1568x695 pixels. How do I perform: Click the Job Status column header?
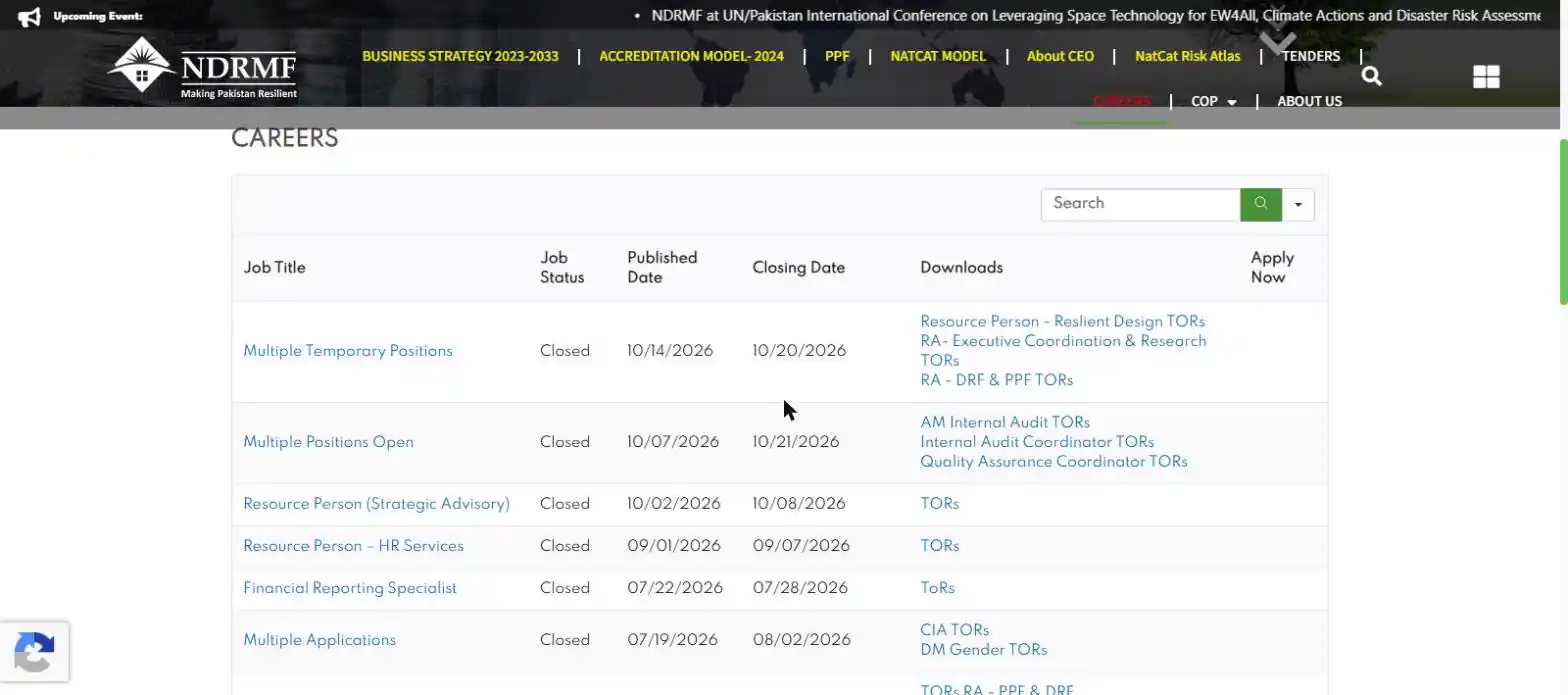562,268
